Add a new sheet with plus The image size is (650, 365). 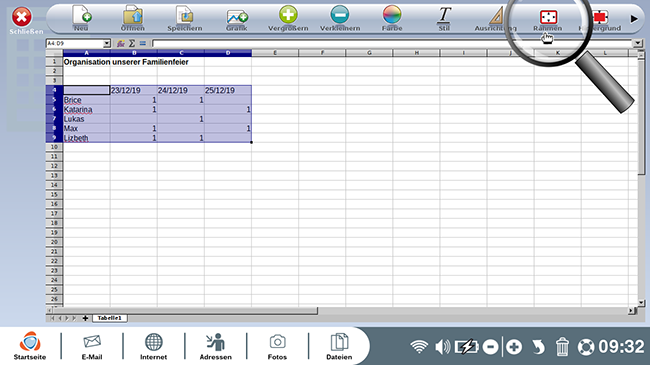[85, 318]
